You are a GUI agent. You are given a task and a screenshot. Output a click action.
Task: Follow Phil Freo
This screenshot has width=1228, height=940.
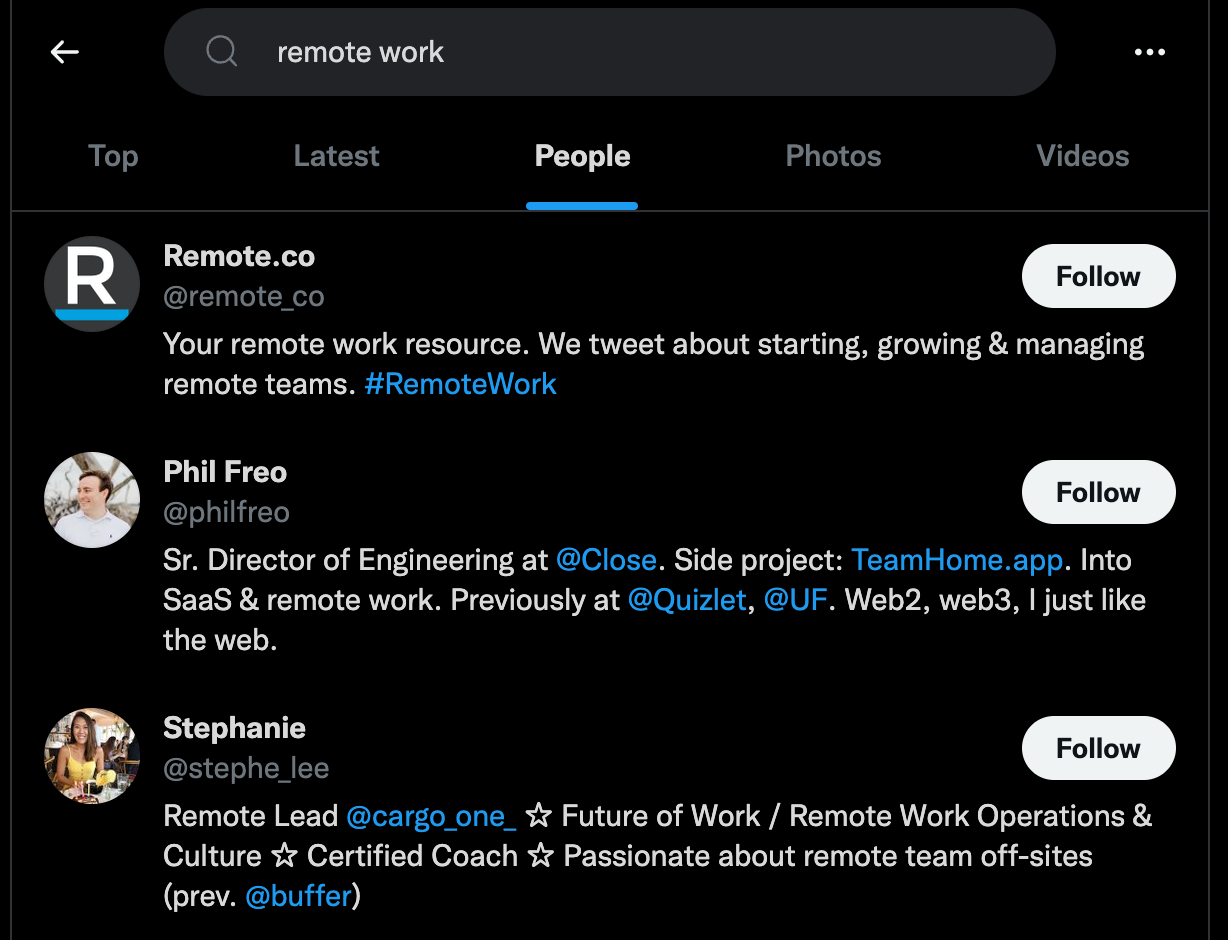pyautogui.click(x=1098, y=492)
